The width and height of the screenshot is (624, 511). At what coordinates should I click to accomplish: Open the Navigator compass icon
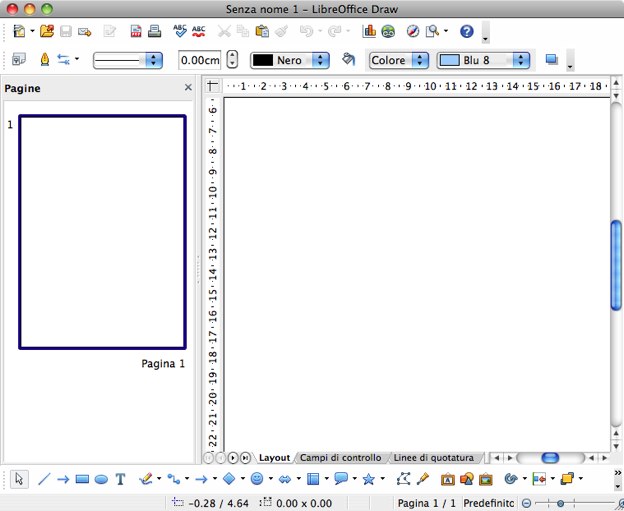click(413, 31)
